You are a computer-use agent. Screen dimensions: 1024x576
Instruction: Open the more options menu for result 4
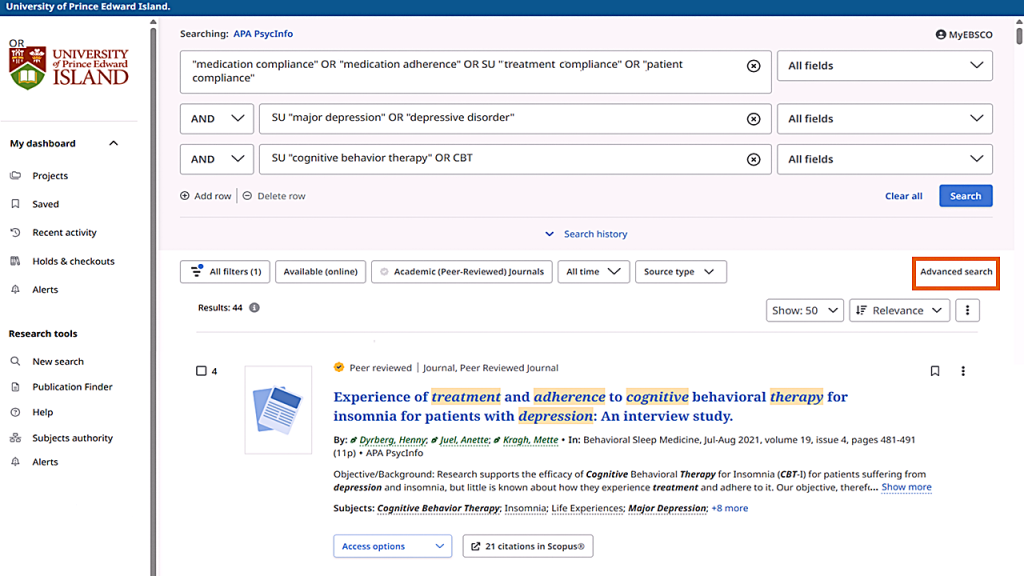[963, 371]
